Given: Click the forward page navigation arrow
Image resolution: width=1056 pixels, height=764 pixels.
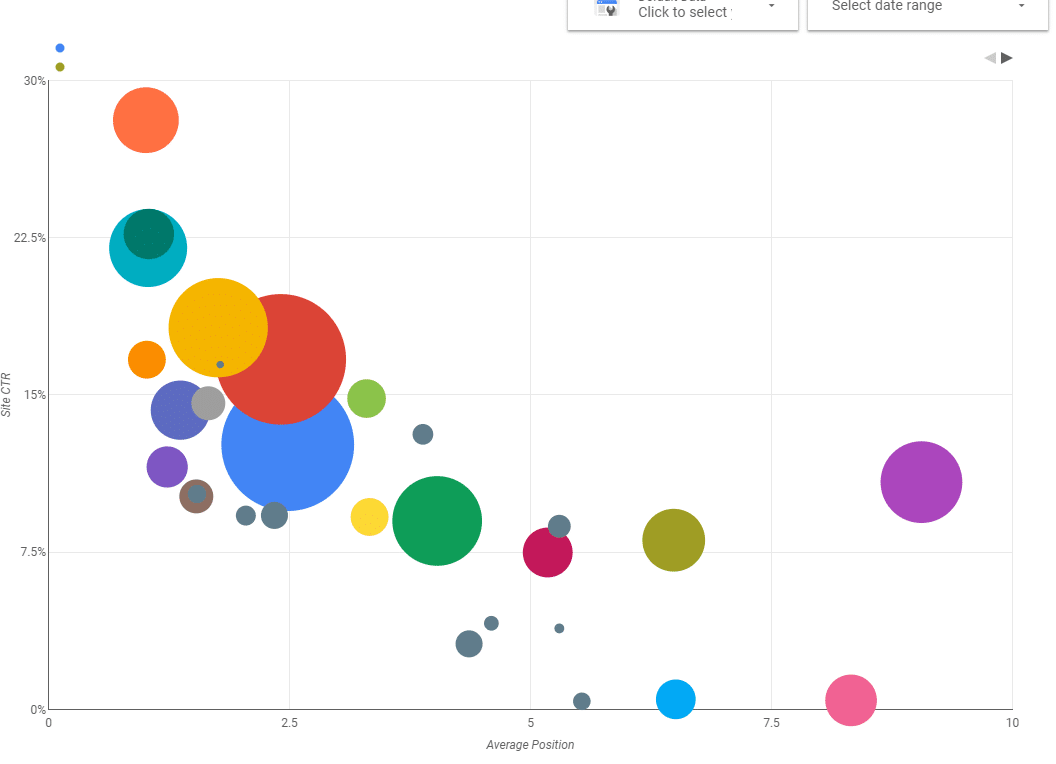Looking at the screenshot, I should click(1008, 57).
